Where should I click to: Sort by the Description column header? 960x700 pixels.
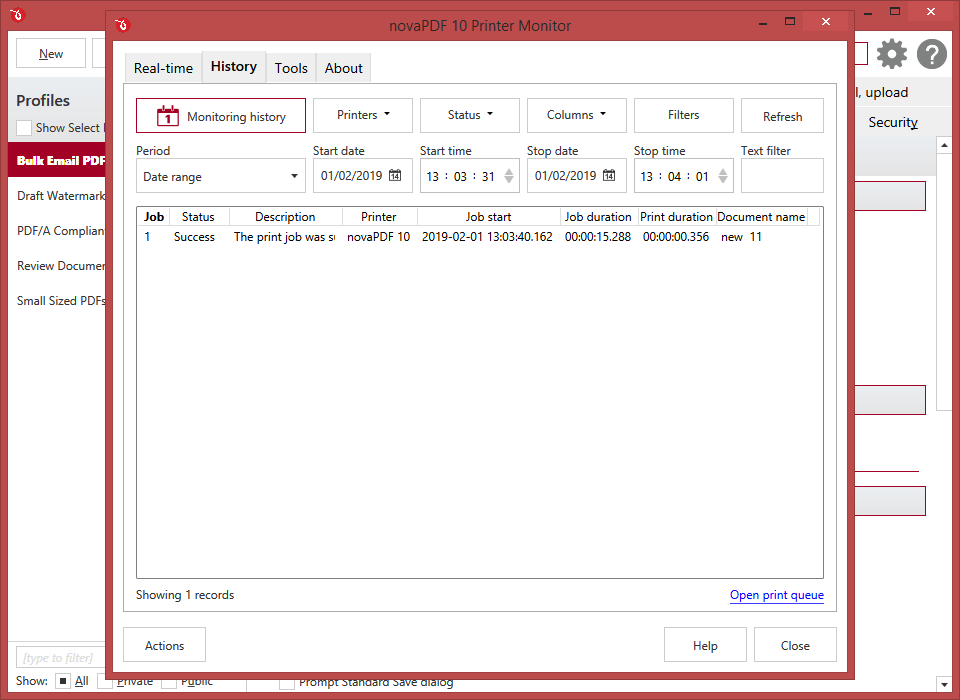point(285,216)
